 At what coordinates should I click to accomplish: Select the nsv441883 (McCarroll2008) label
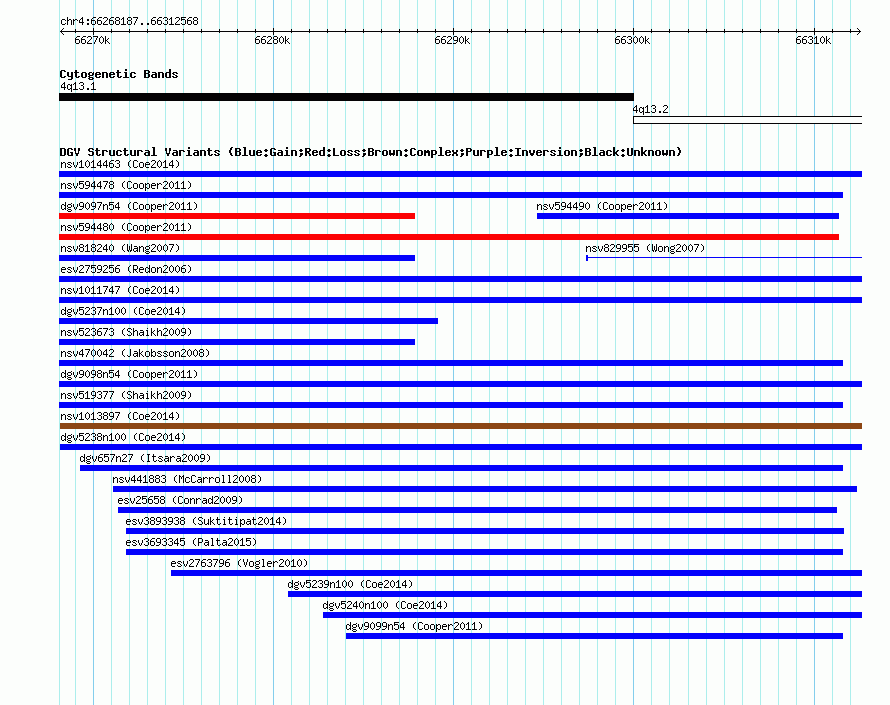pyautogui.click(x=187, y=479)
